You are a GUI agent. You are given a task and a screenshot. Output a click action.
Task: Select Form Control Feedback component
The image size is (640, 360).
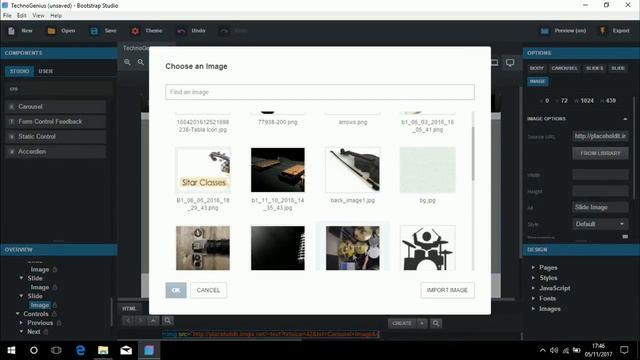[56, 122]
